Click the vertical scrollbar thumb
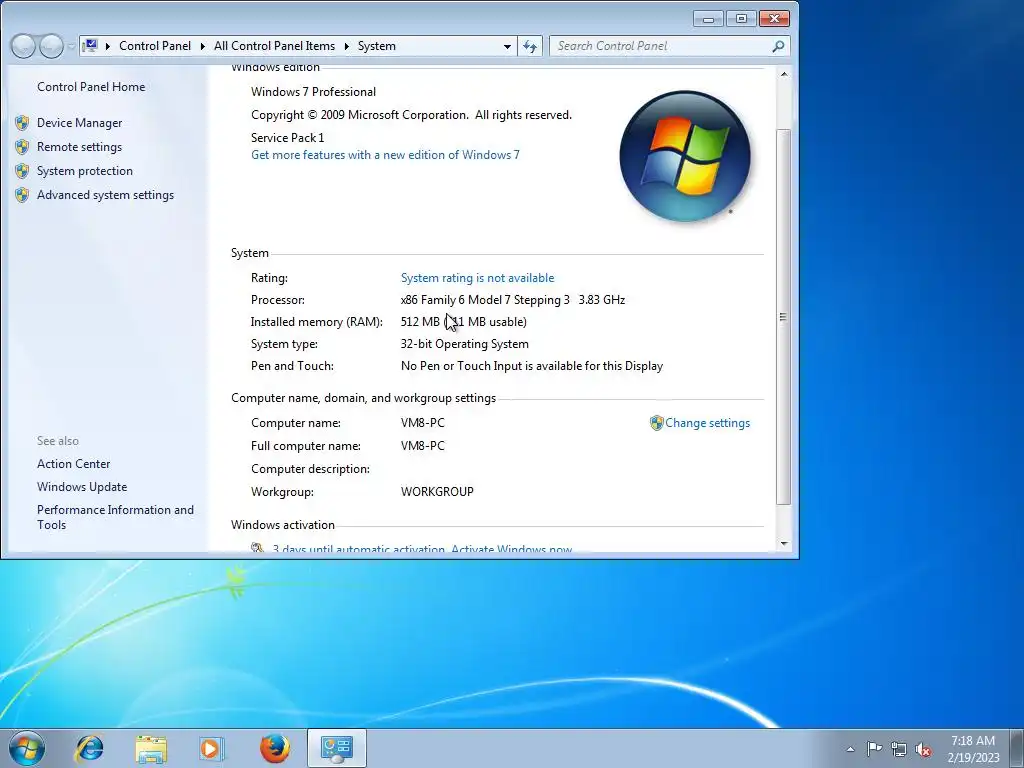 pos(784,317)
